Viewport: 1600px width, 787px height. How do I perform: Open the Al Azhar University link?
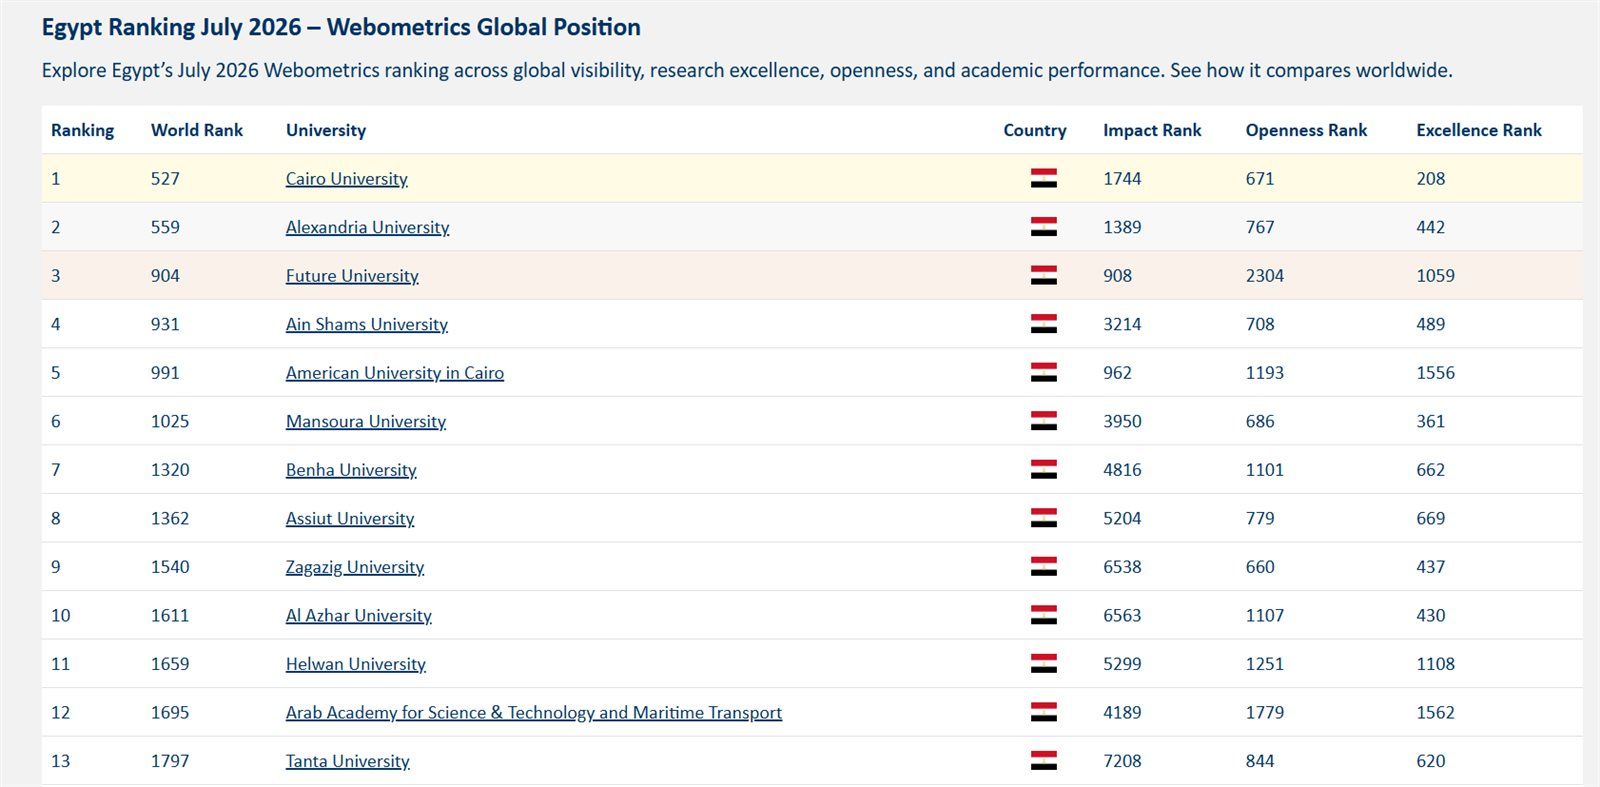click(358, 615)
